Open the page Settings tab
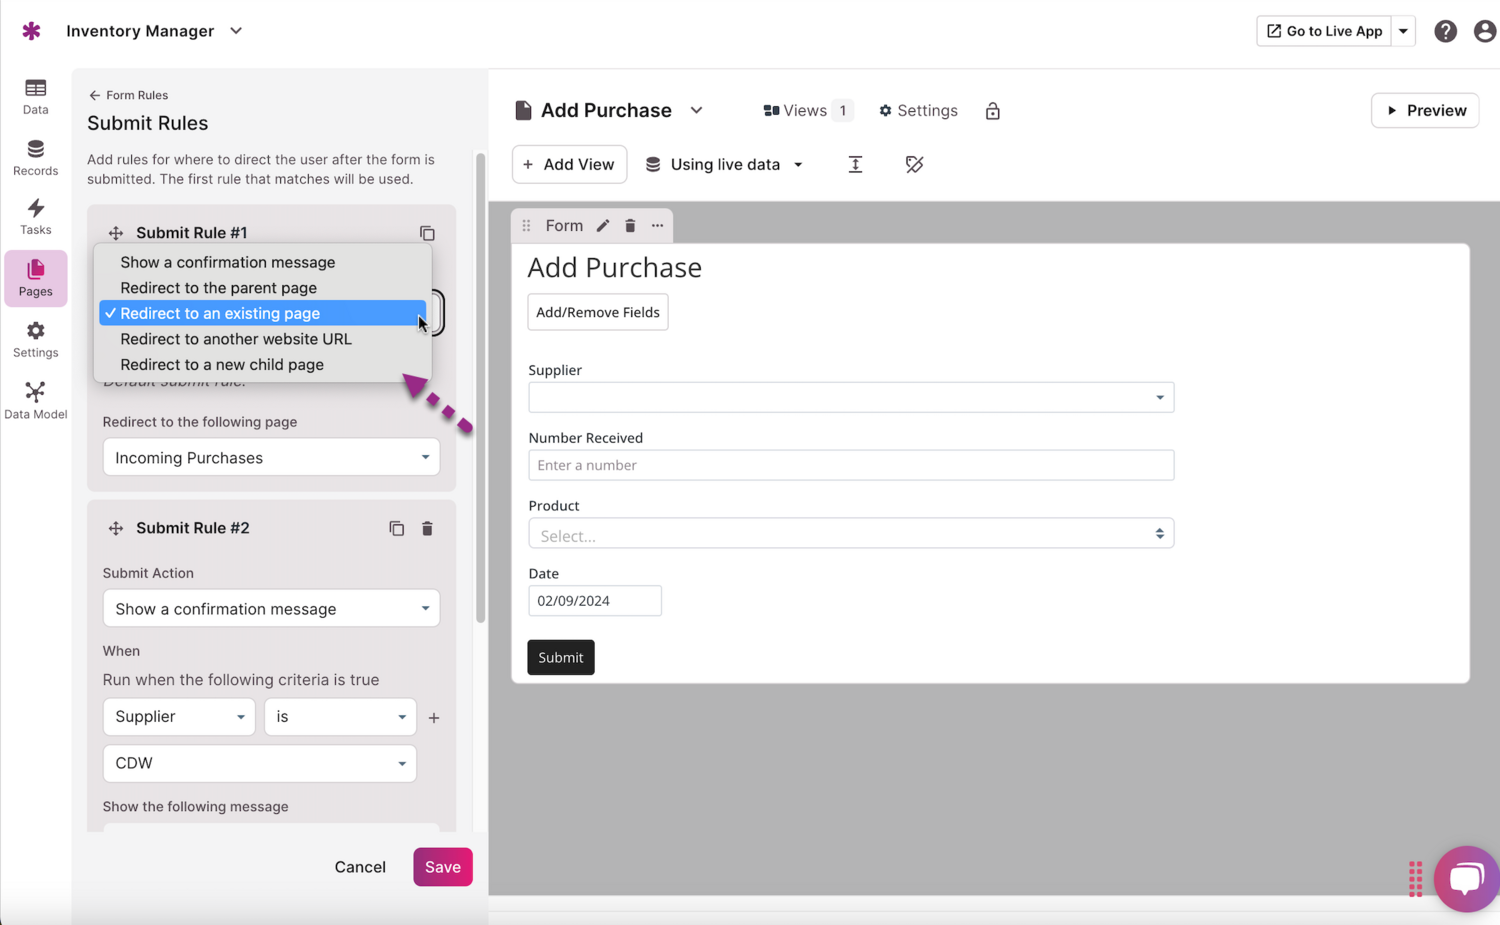The height and width of the screenshot is (925, 1500). click(918, 110)
